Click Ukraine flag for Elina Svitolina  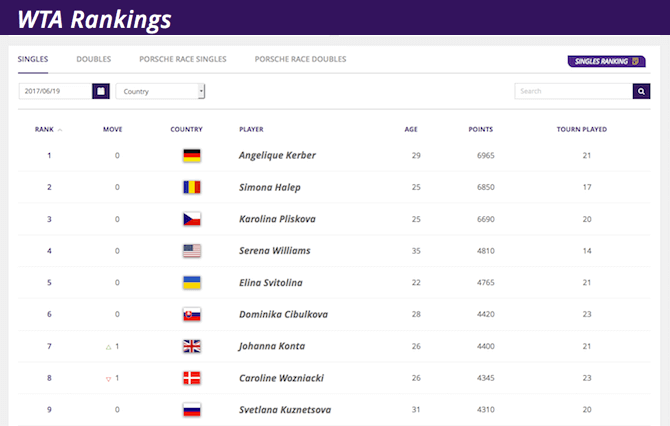tap(192, 282)
